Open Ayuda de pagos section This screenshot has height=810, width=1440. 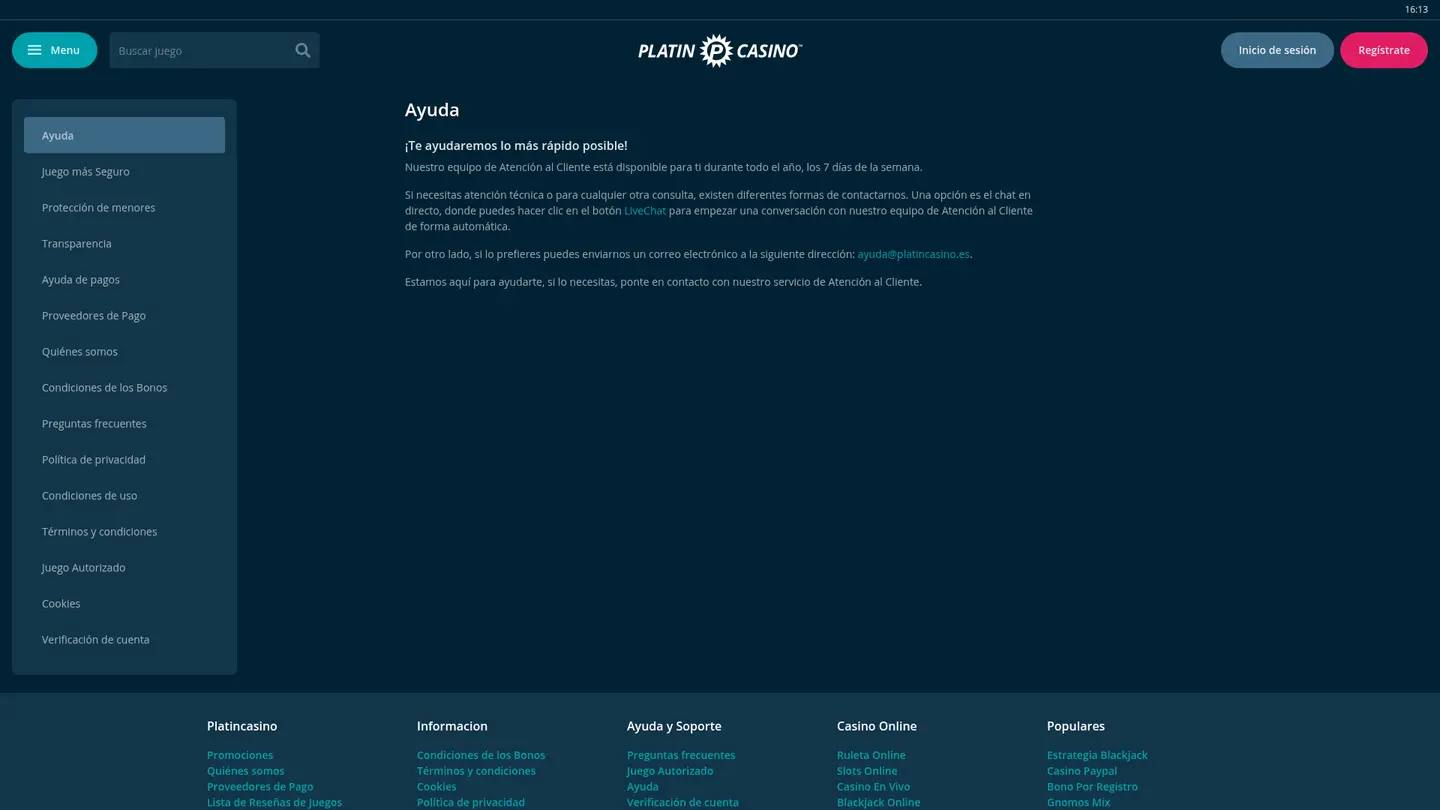124,279
